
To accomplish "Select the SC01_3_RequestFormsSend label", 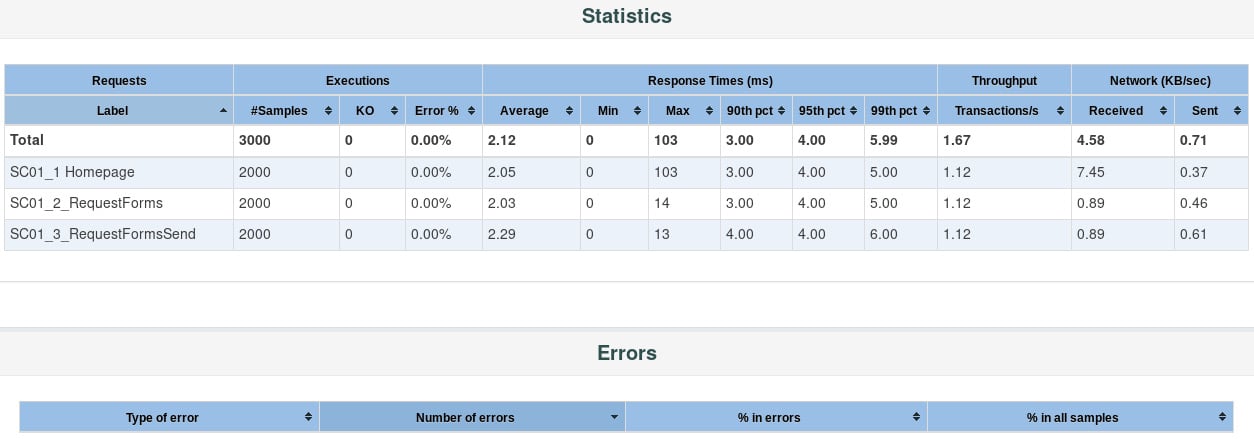I will click(103, 235).
